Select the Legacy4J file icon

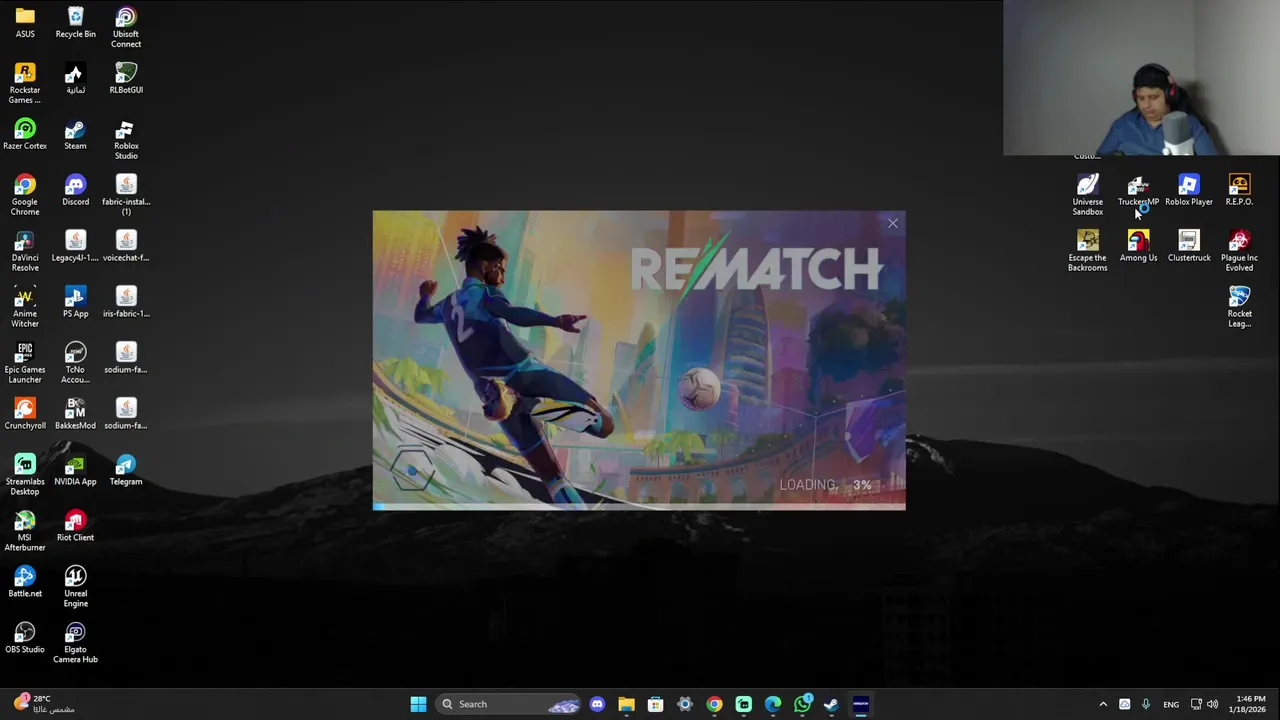click(75, 246)
